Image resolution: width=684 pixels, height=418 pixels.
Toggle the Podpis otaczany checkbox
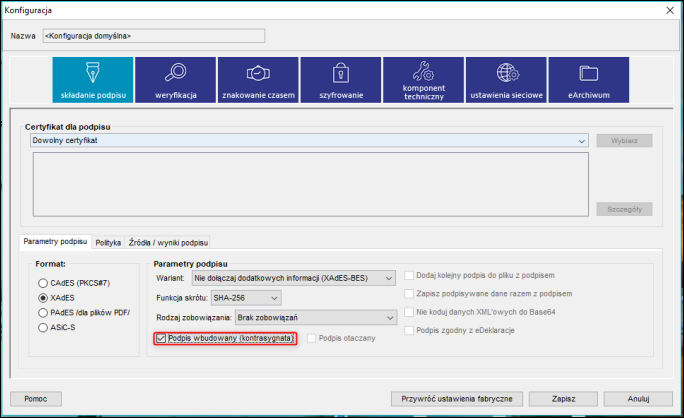coord(311,339)
